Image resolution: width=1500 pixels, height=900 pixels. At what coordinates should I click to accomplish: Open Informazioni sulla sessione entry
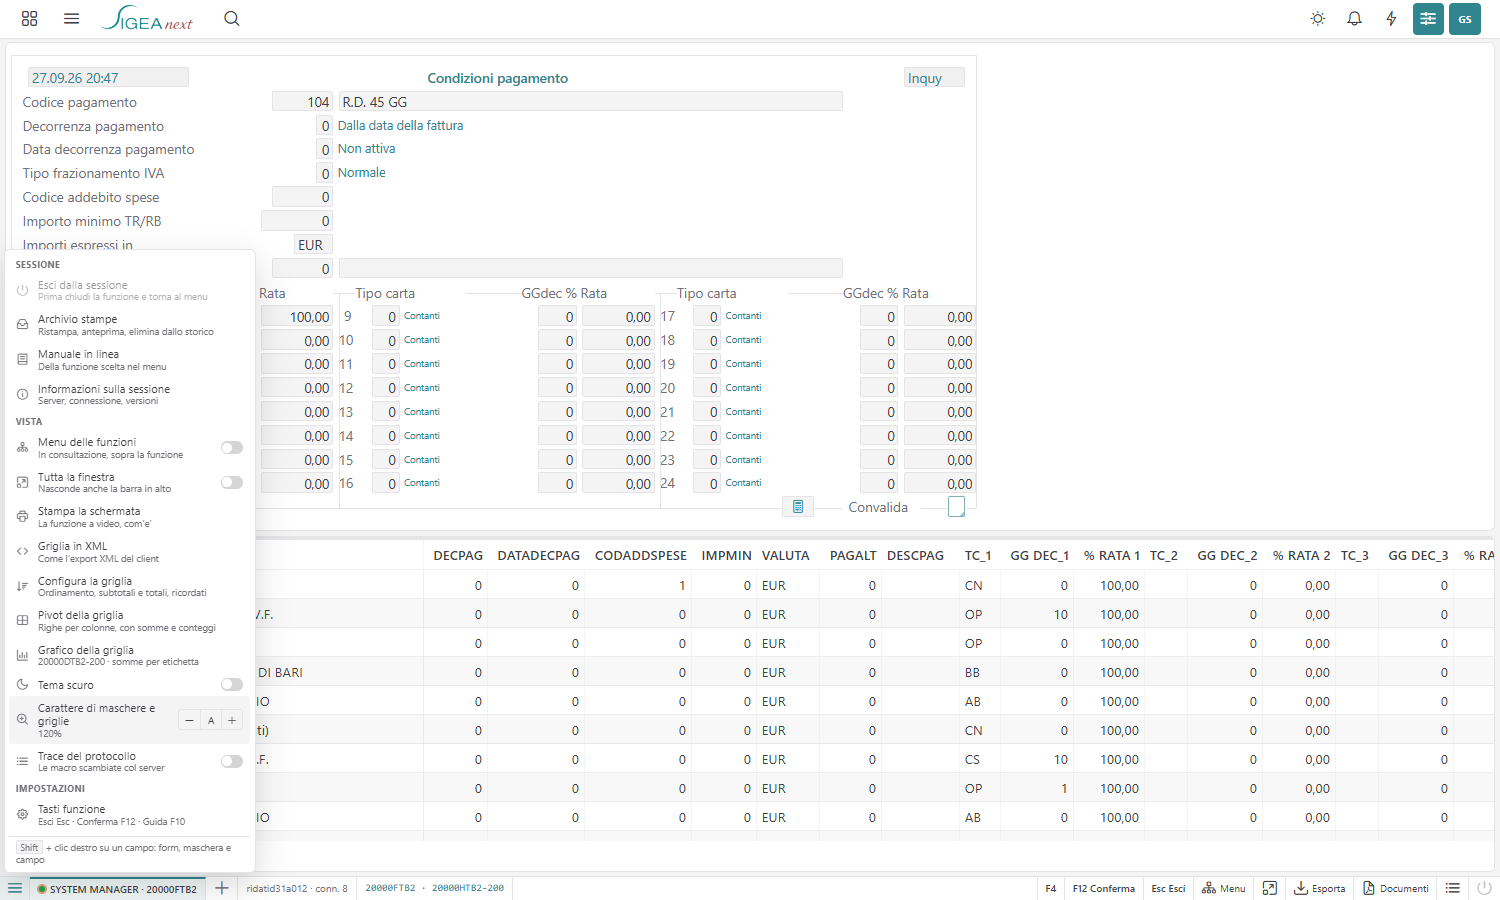click(x=130, y=394)
